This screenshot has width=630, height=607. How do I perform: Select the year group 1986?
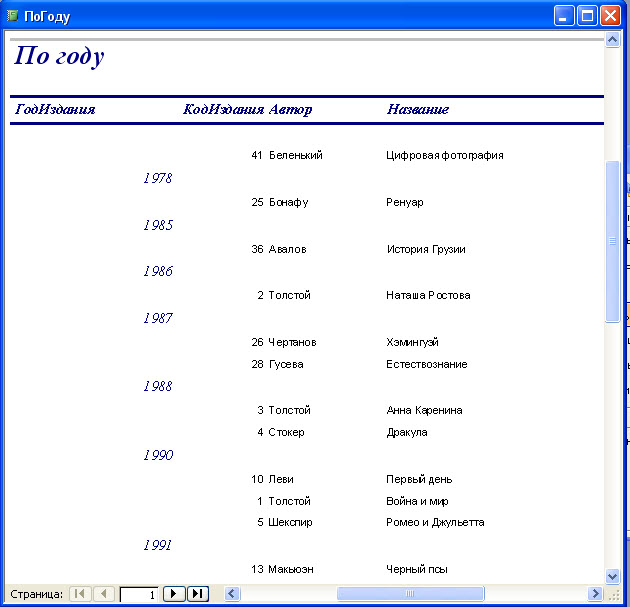click(158, 271)
